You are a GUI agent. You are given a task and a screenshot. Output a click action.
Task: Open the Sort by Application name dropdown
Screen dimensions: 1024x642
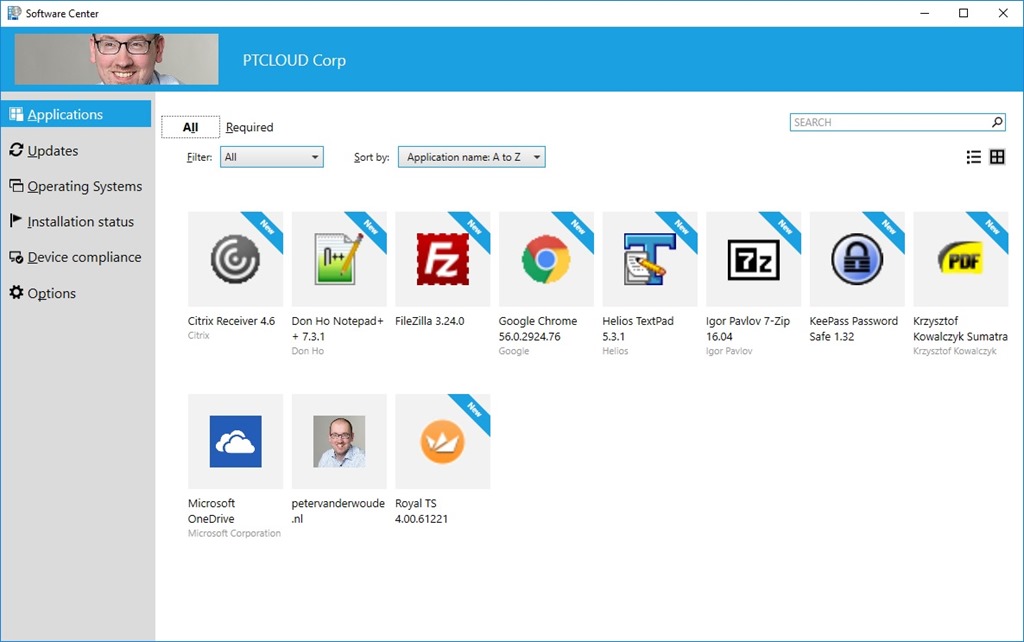pos(472,157)
